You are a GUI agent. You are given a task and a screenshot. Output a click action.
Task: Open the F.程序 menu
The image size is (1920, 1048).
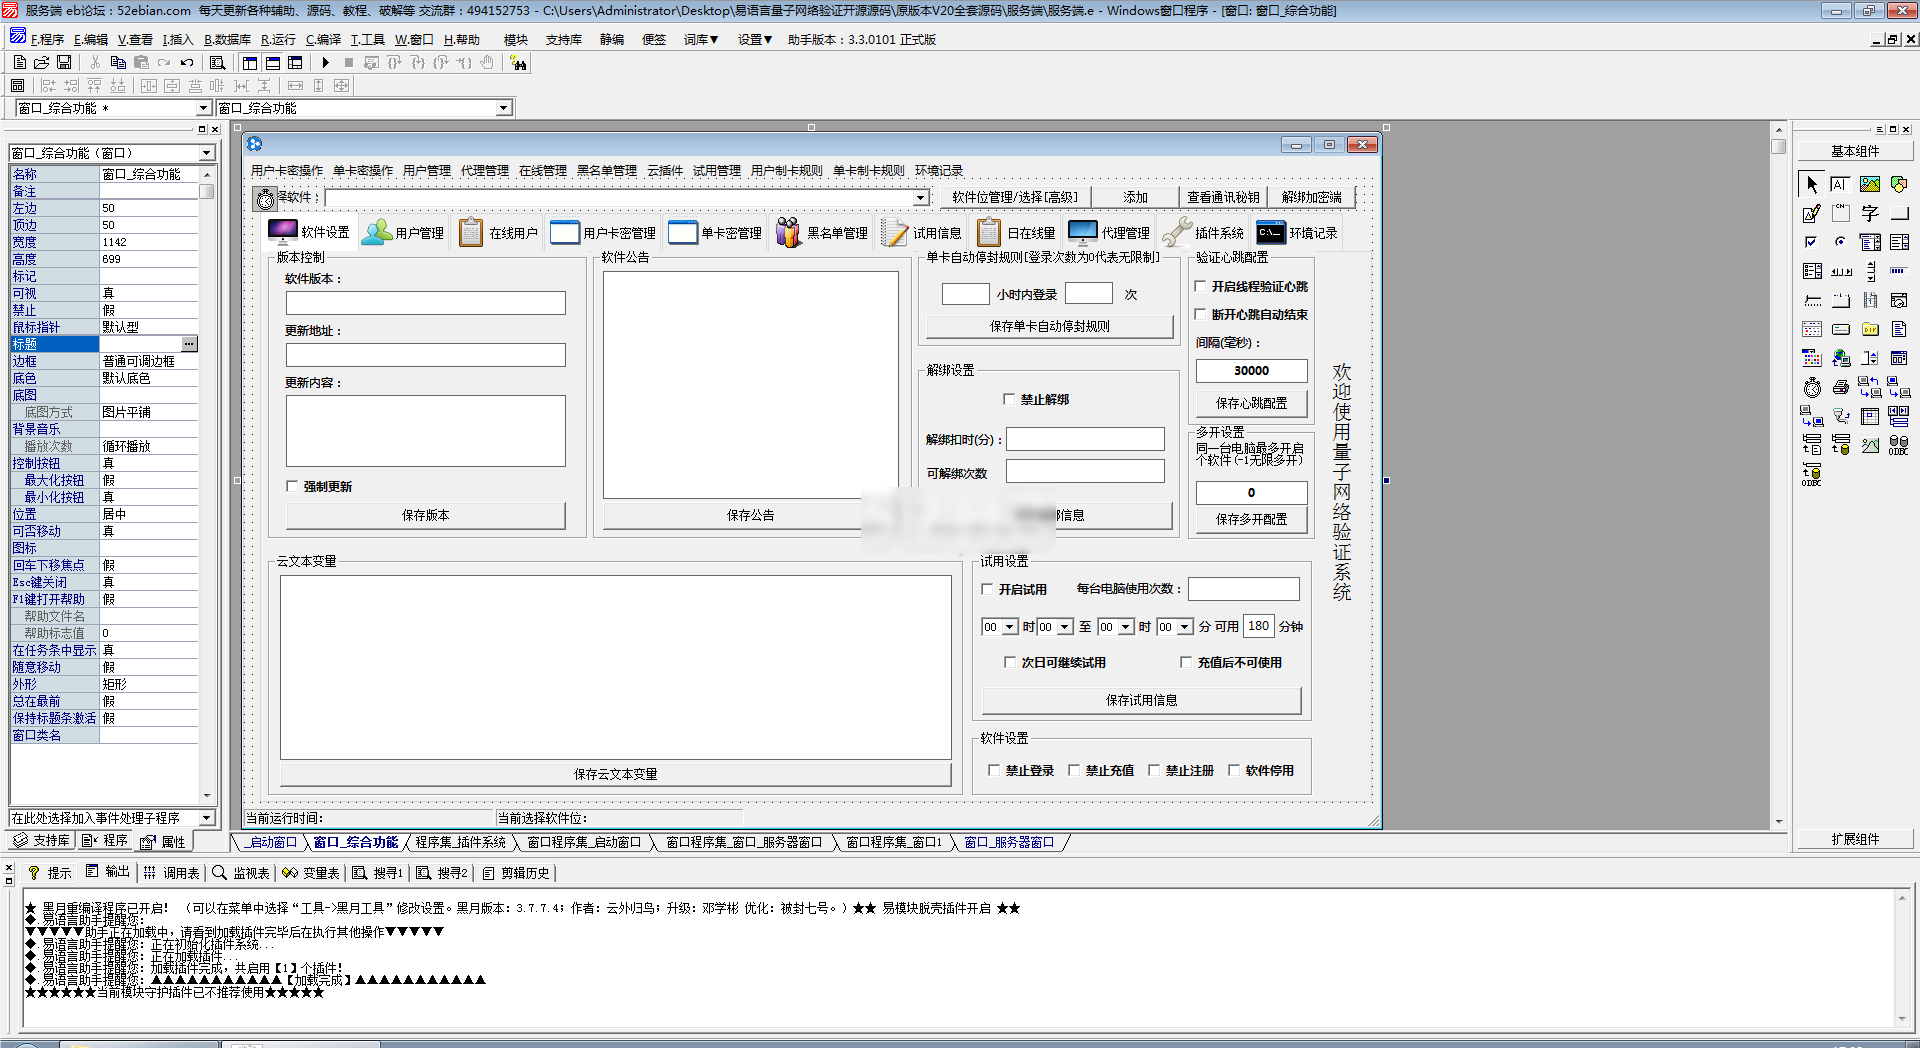click(47, 40)
